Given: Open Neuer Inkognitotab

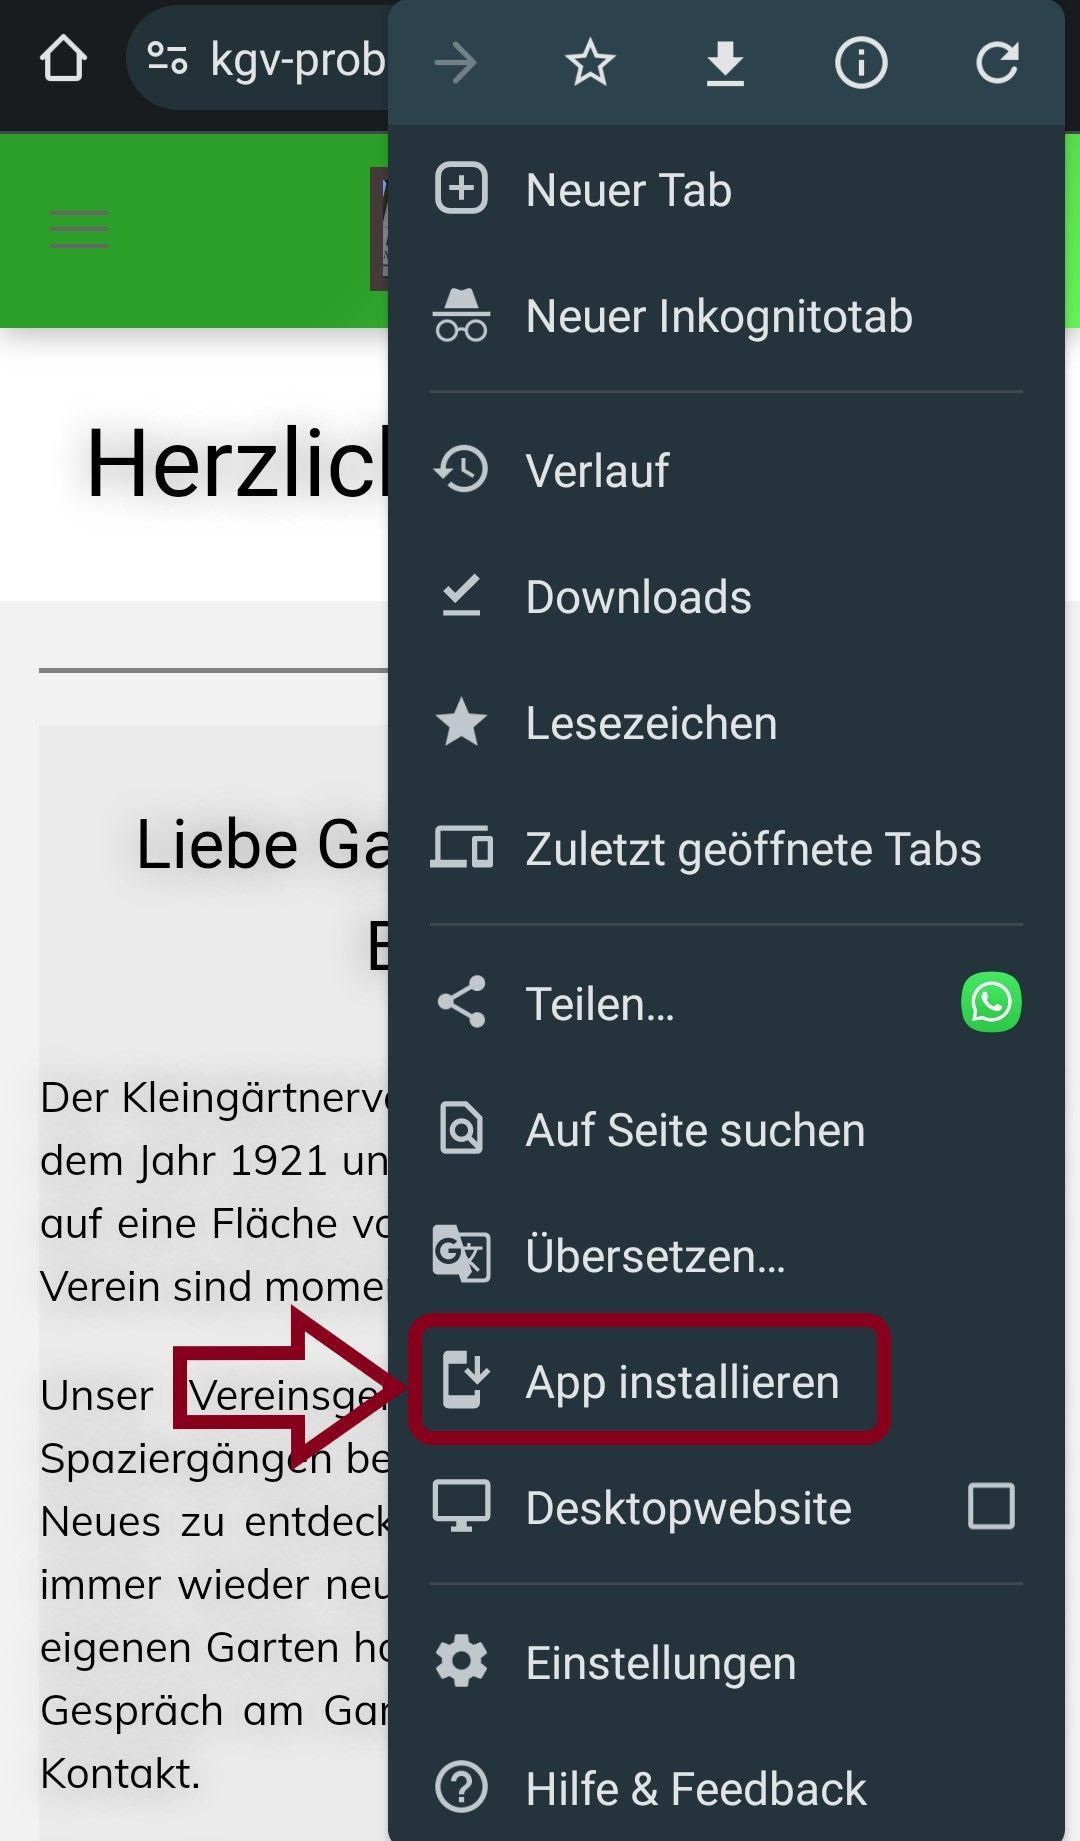Looking at the screenshot, I should (x=727, y=316).
